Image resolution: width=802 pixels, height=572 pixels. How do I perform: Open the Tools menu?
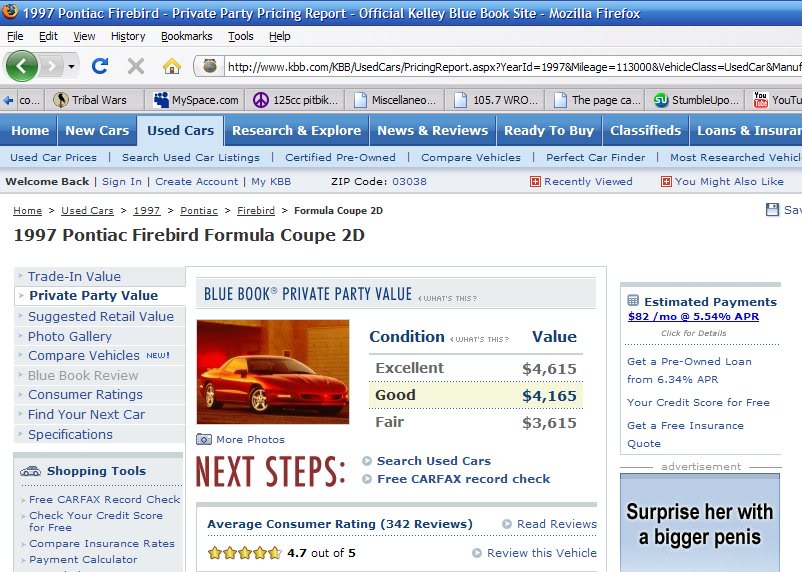click(240, 36)
